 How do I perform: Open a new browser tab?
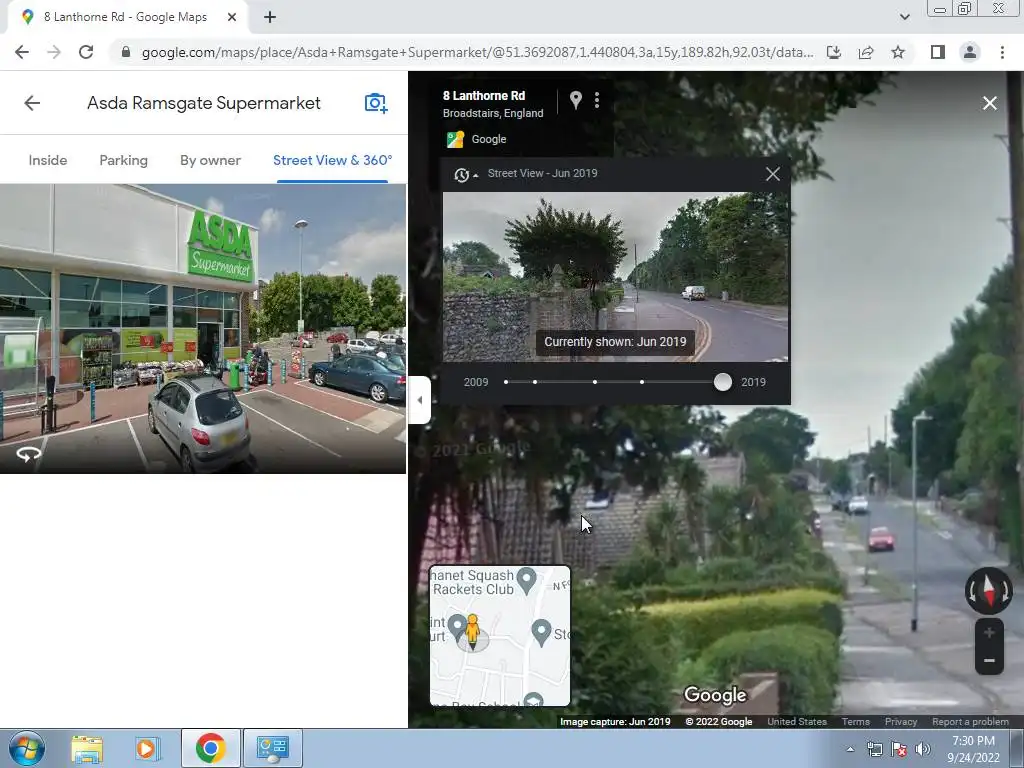[x=270, y=17]
